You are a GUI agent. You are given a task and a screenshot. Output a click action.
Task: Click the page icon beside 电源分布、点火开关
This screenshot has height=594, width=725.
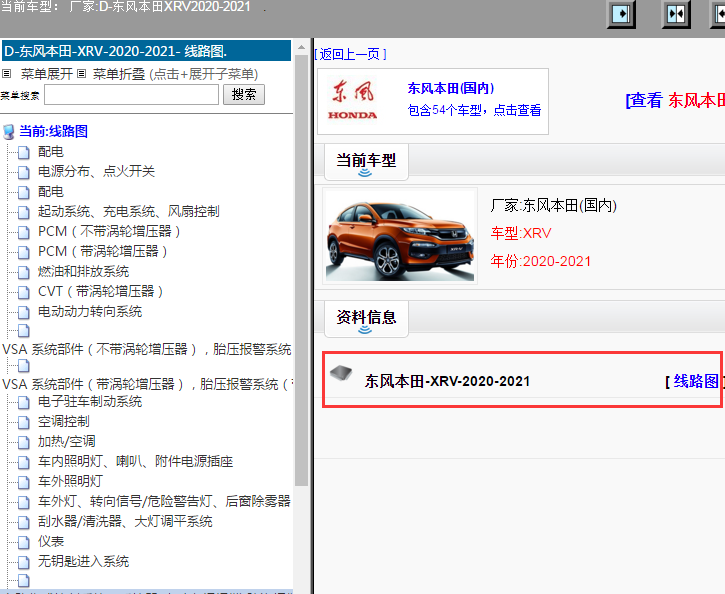tap(24, 172)
